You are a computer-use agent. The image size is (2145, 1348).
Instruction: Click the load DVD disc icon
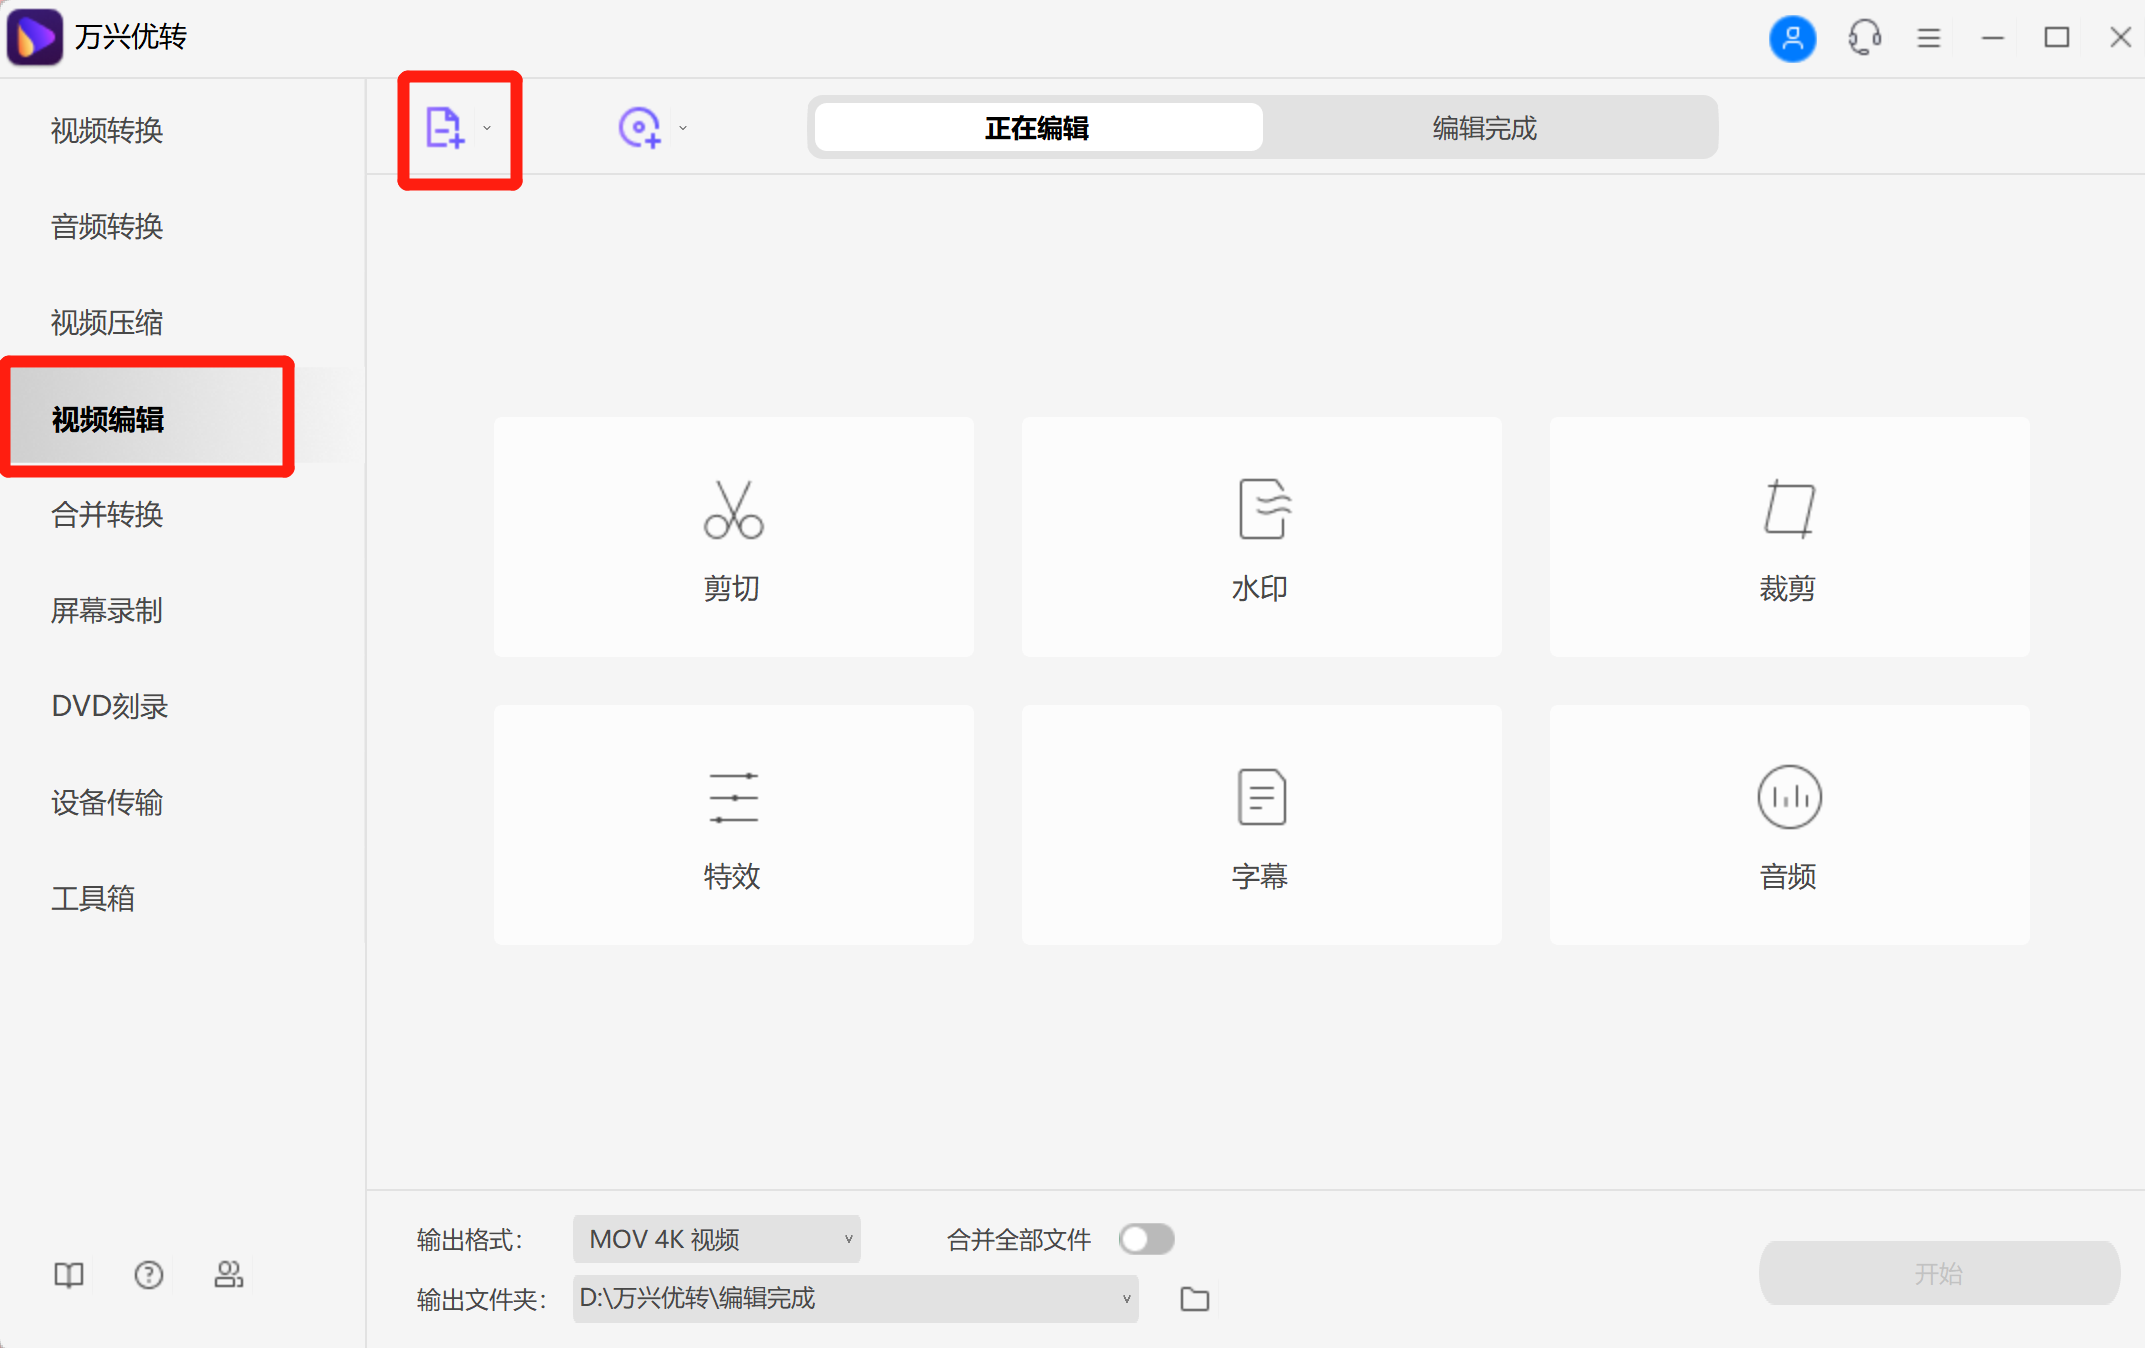[x=640, y=127]
